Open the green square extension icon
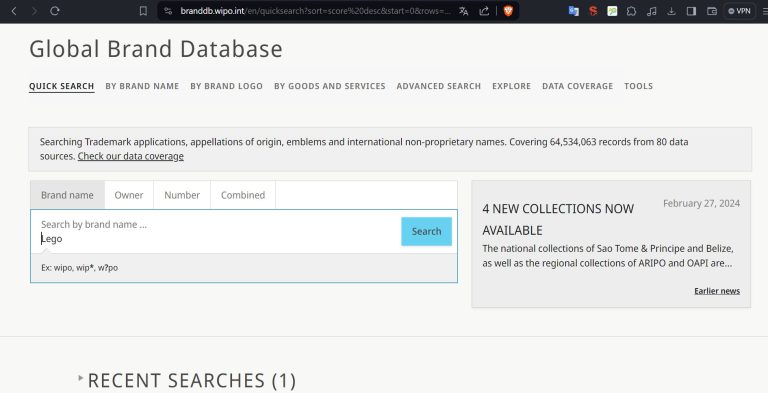Viewport: 768px width, 393px height. tap(612, 11)
